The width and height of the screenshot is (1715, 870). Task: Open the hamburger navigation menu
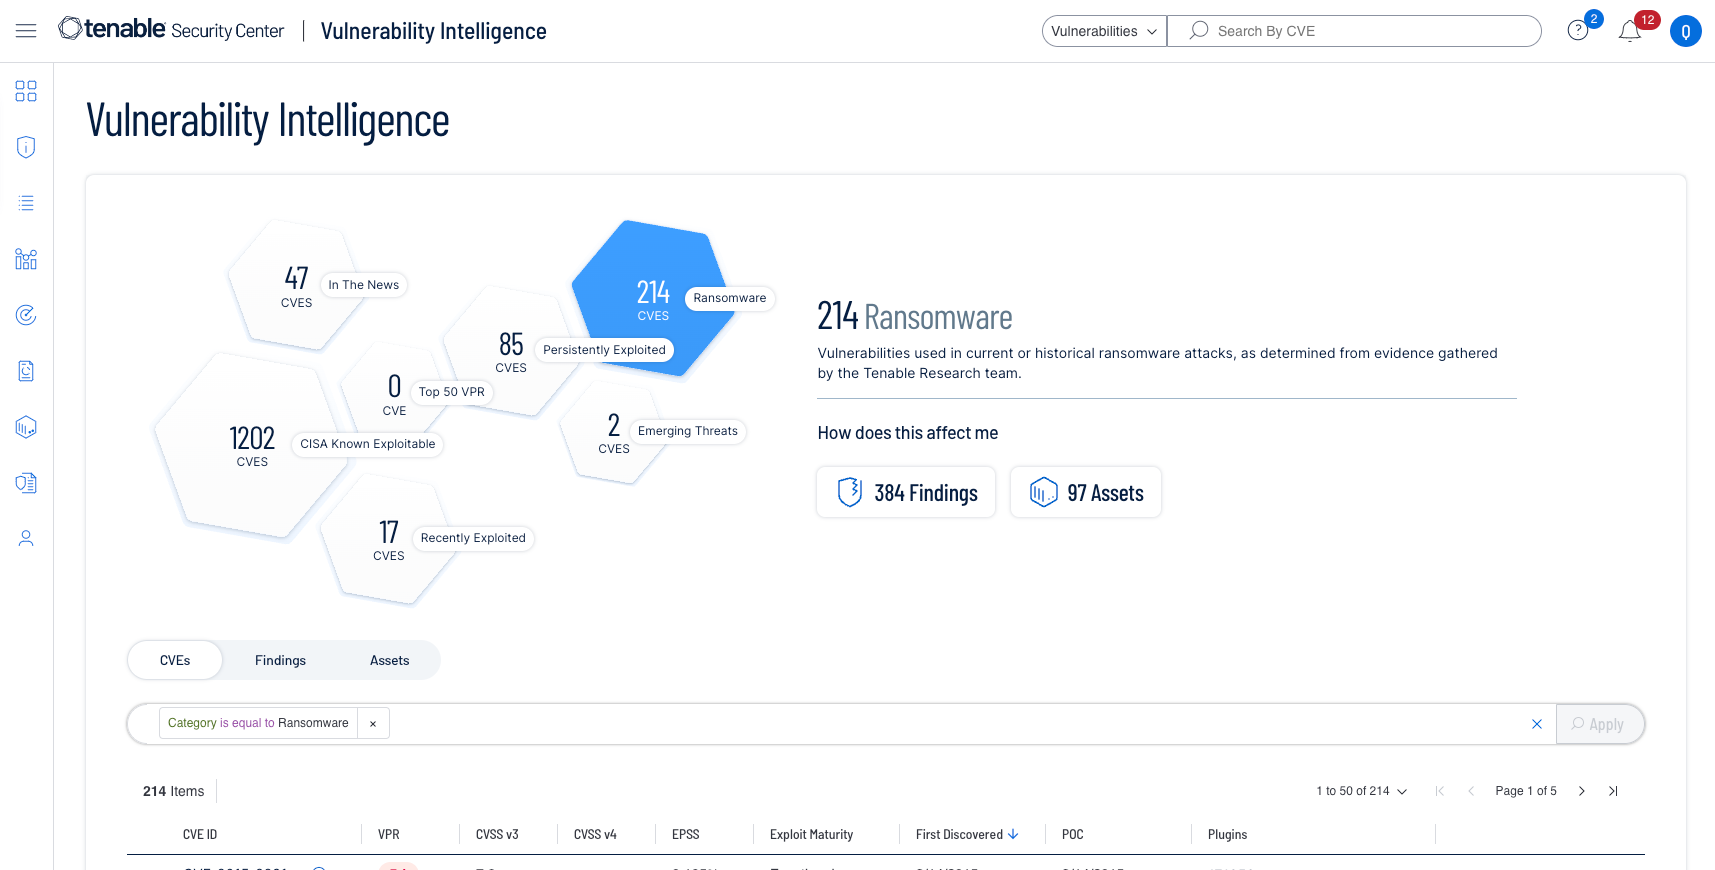[x=26, y=31]
